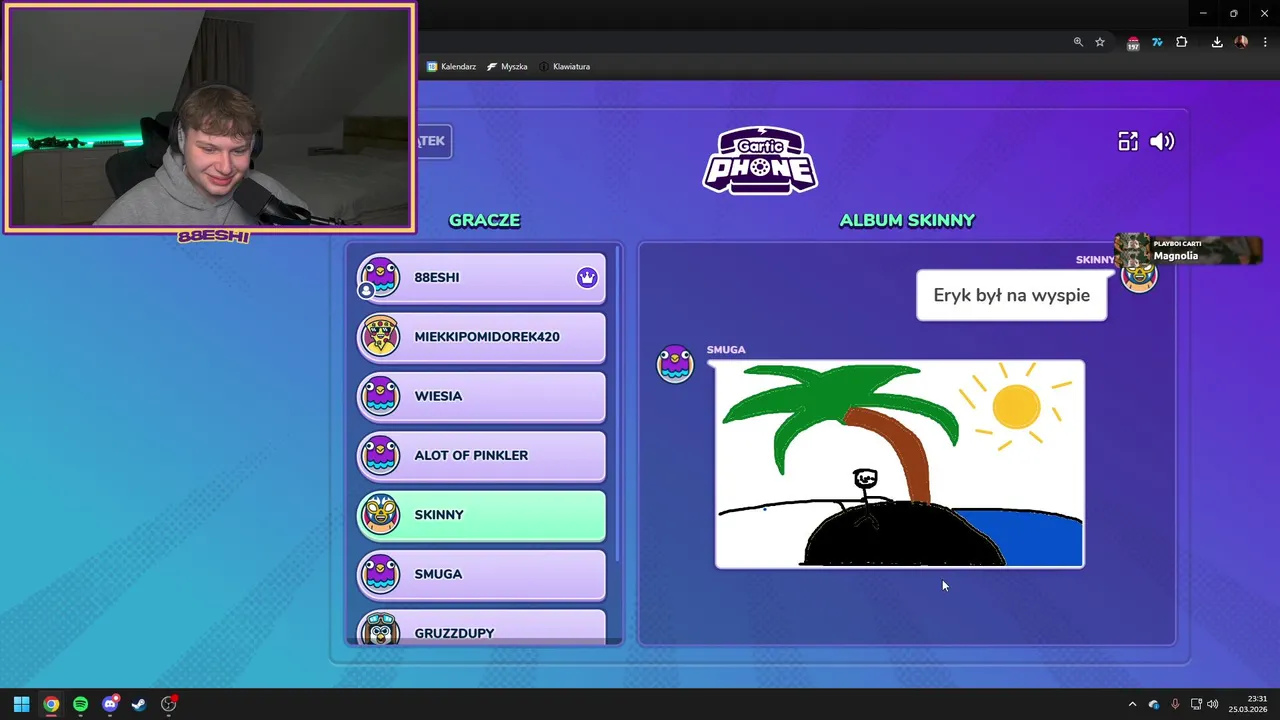
Task: Open system volume tray icon
Action: [1213, 704]
